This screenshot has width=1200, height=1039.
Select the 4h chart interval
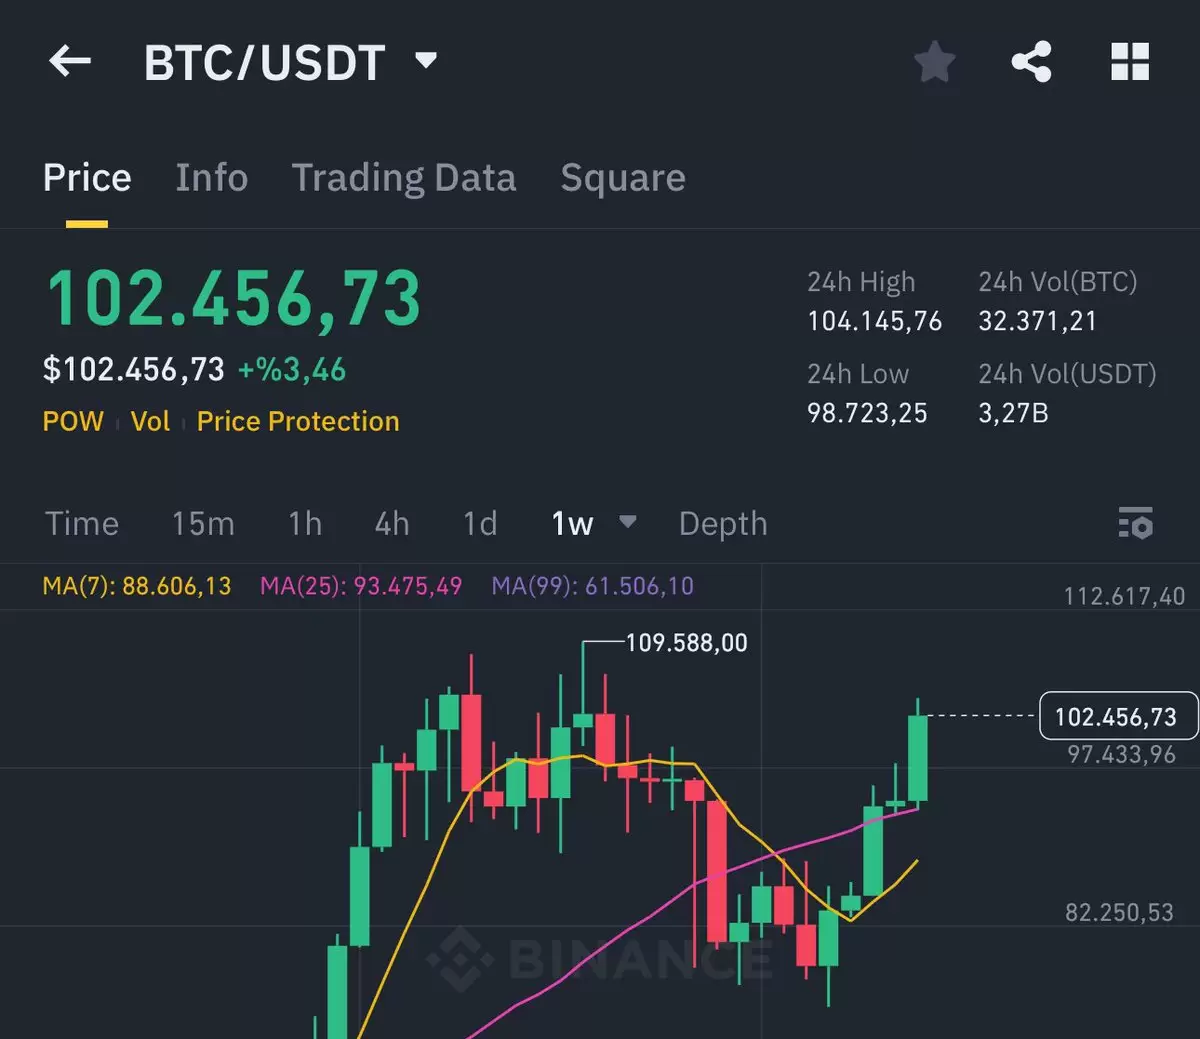(392, 524)
